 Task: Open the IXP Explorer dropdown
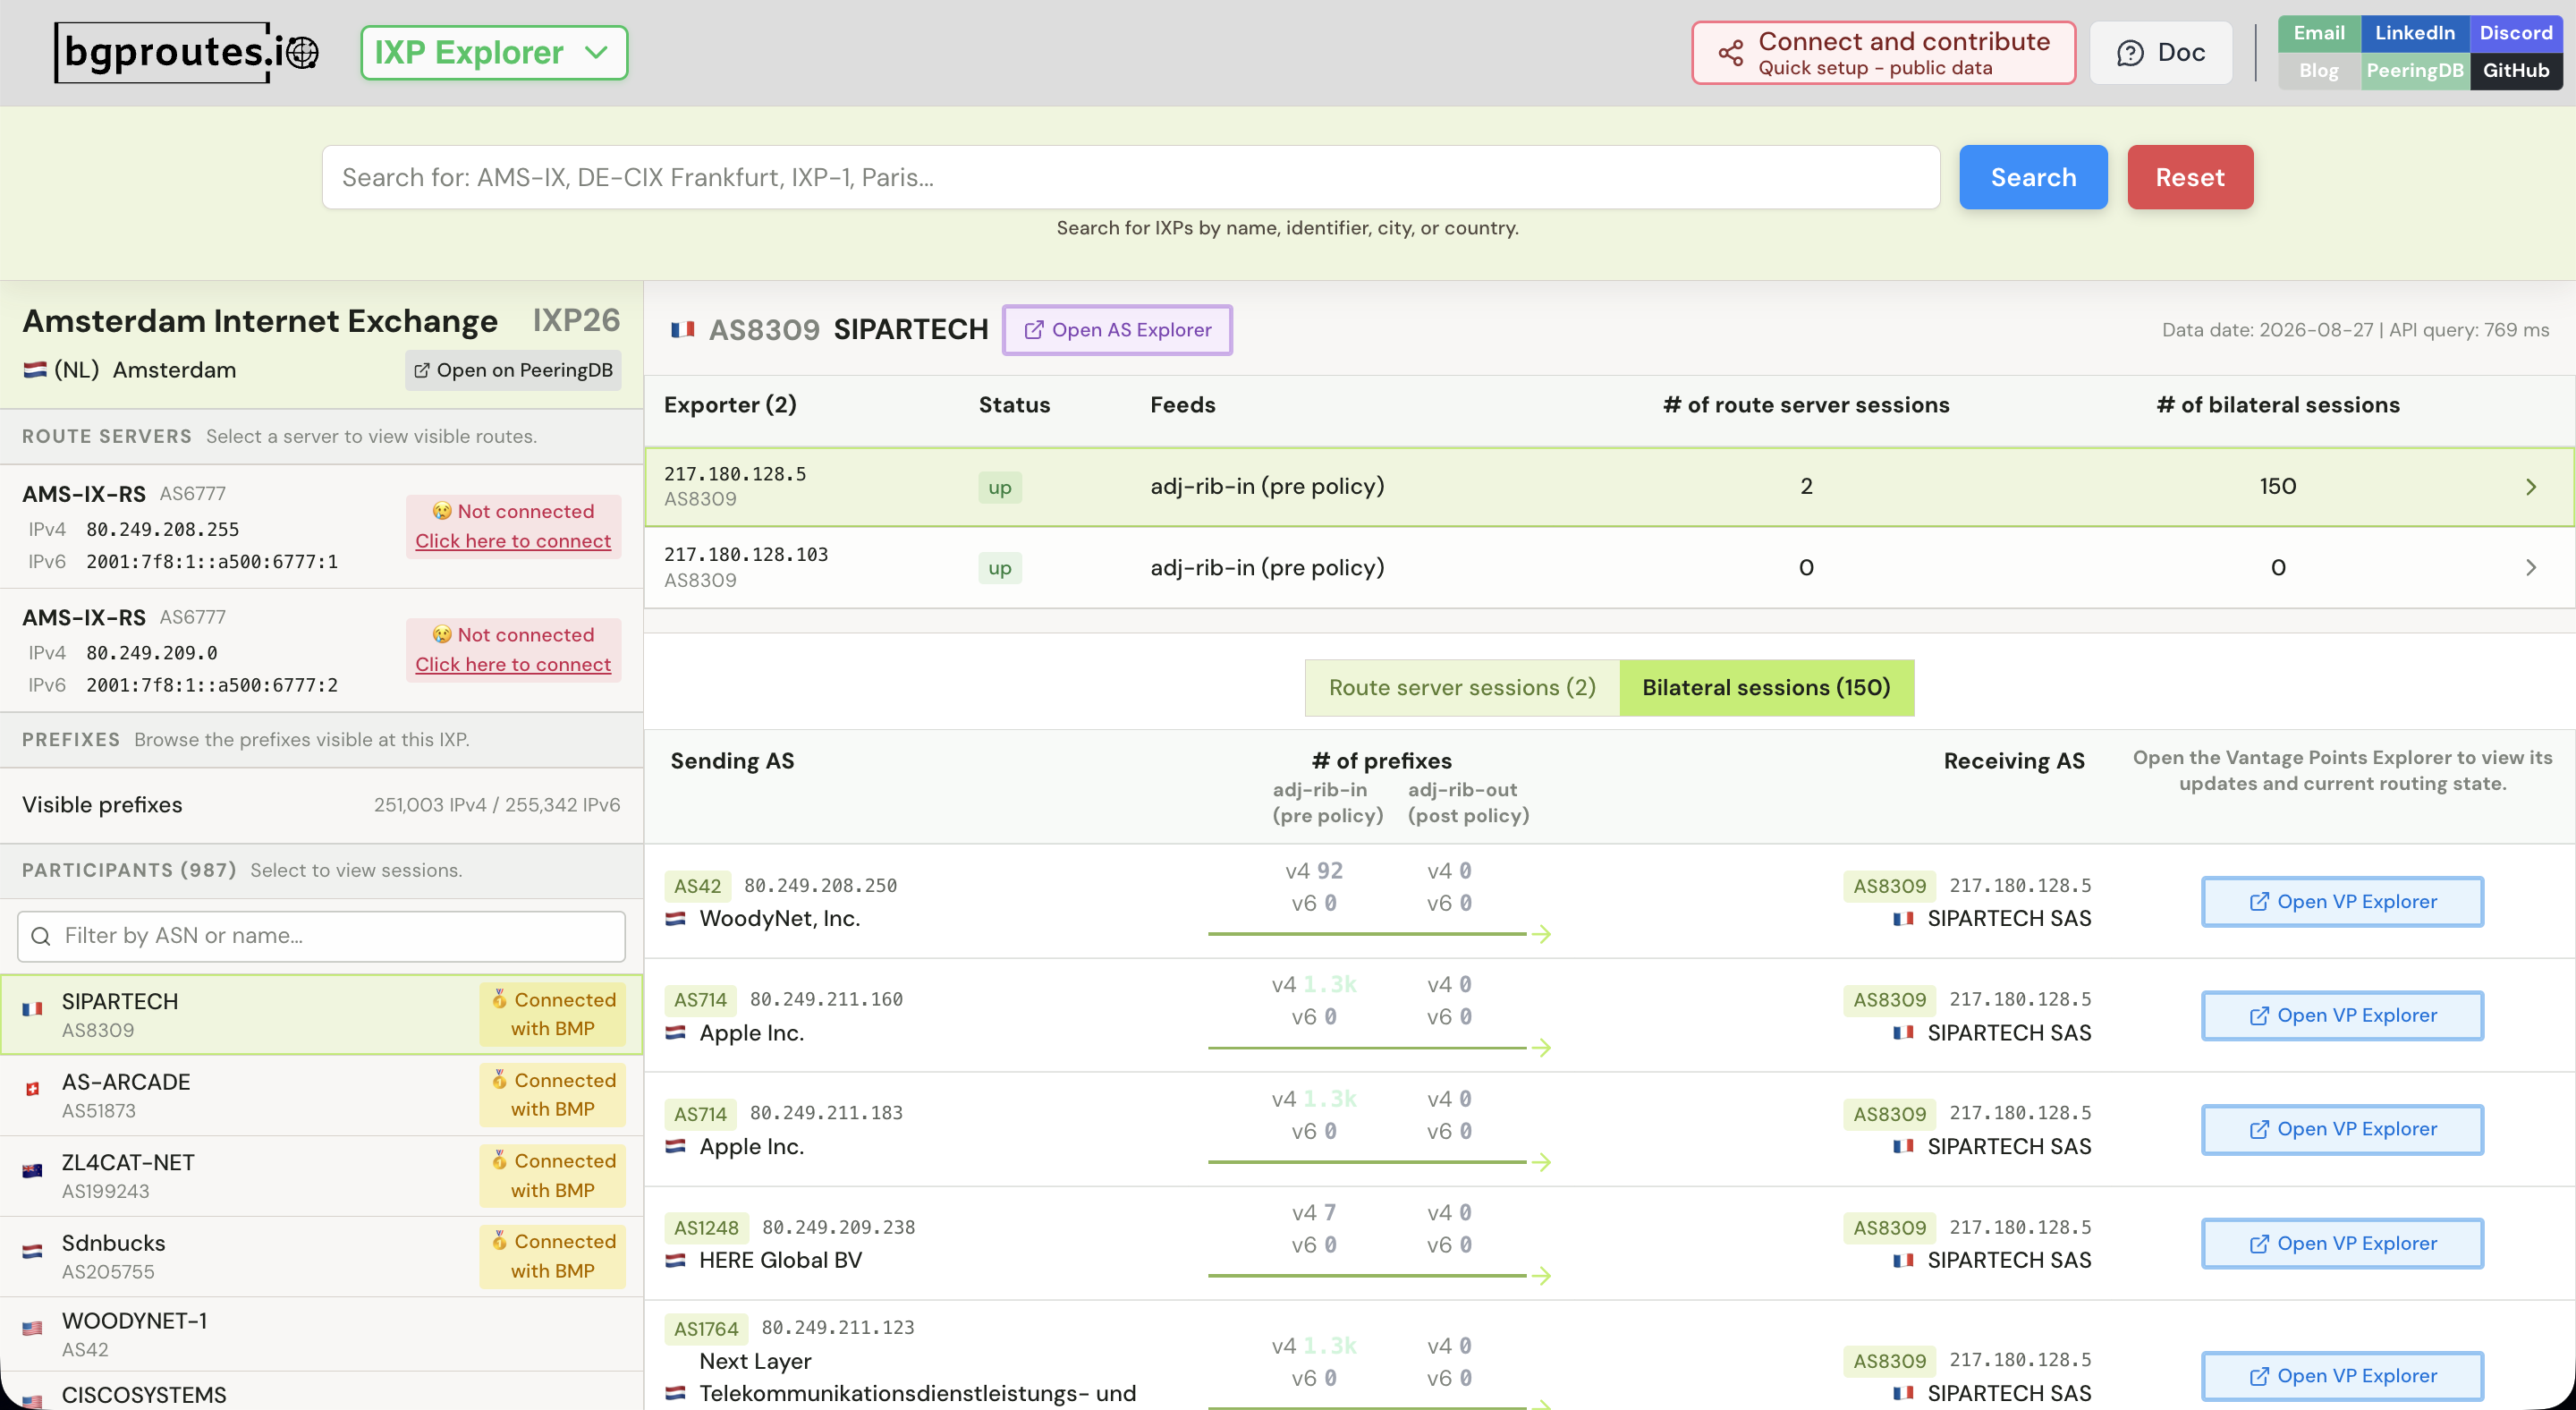point(494,53)
